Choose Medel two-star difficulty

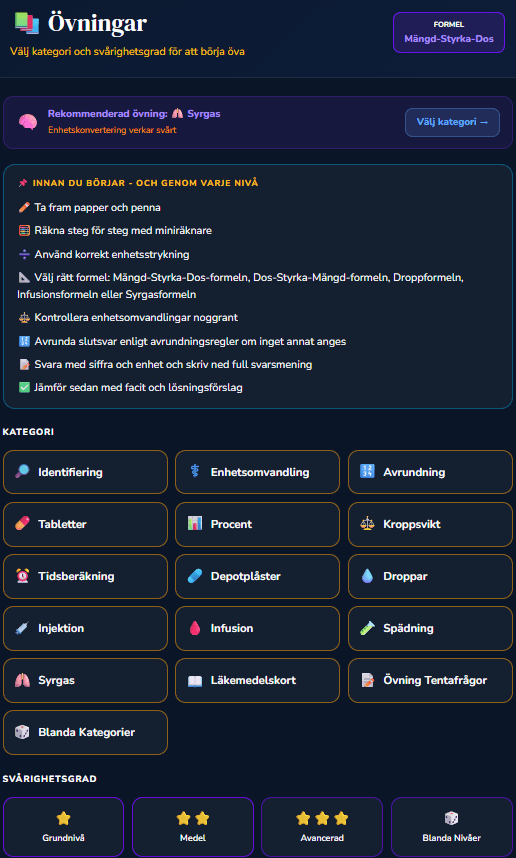click(x=193, y=826)
